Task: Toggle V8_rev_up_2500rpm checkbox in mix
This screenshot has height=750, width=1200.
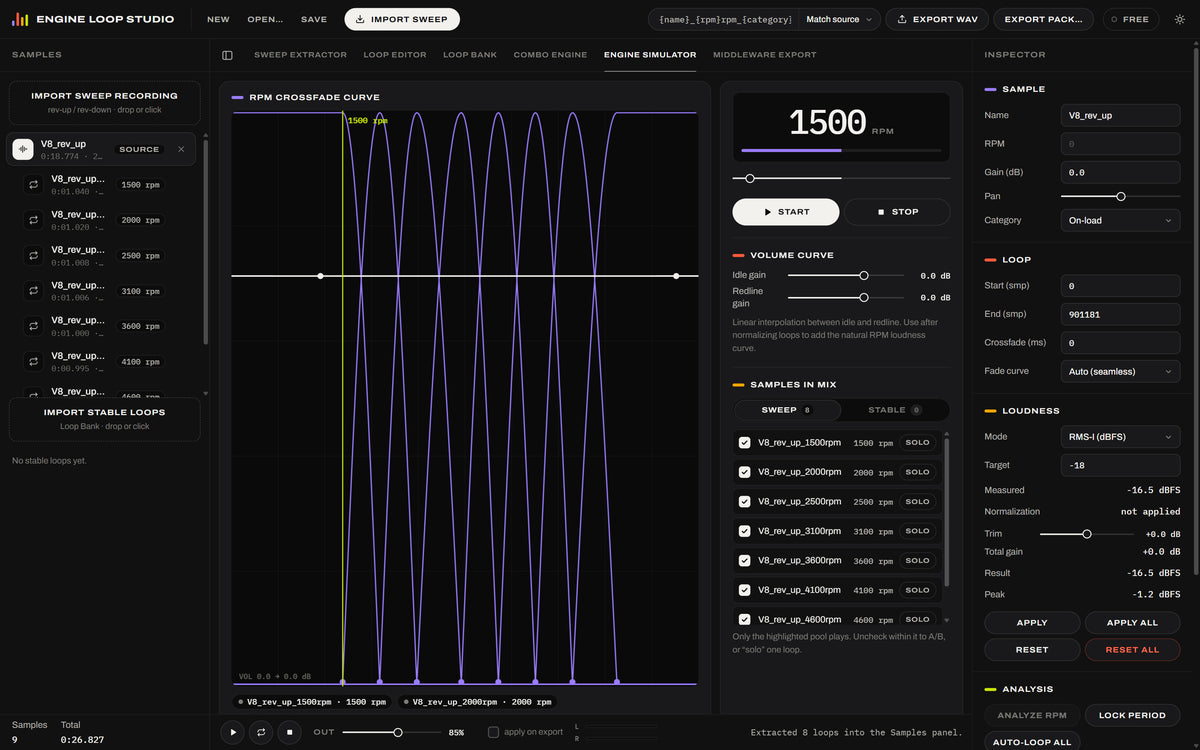Action: click(744, 502)
